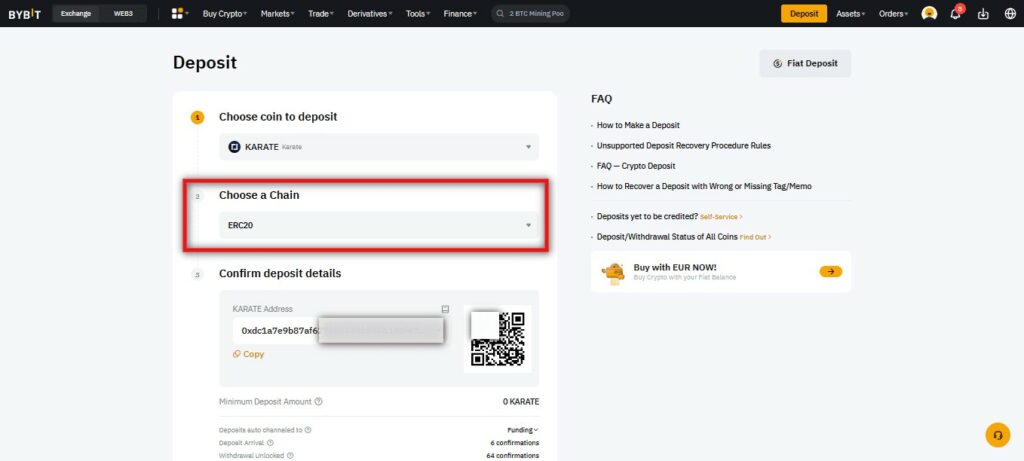Click the search magnifier icon
This screenshot has width=1024, height=461.
point(500,14)
